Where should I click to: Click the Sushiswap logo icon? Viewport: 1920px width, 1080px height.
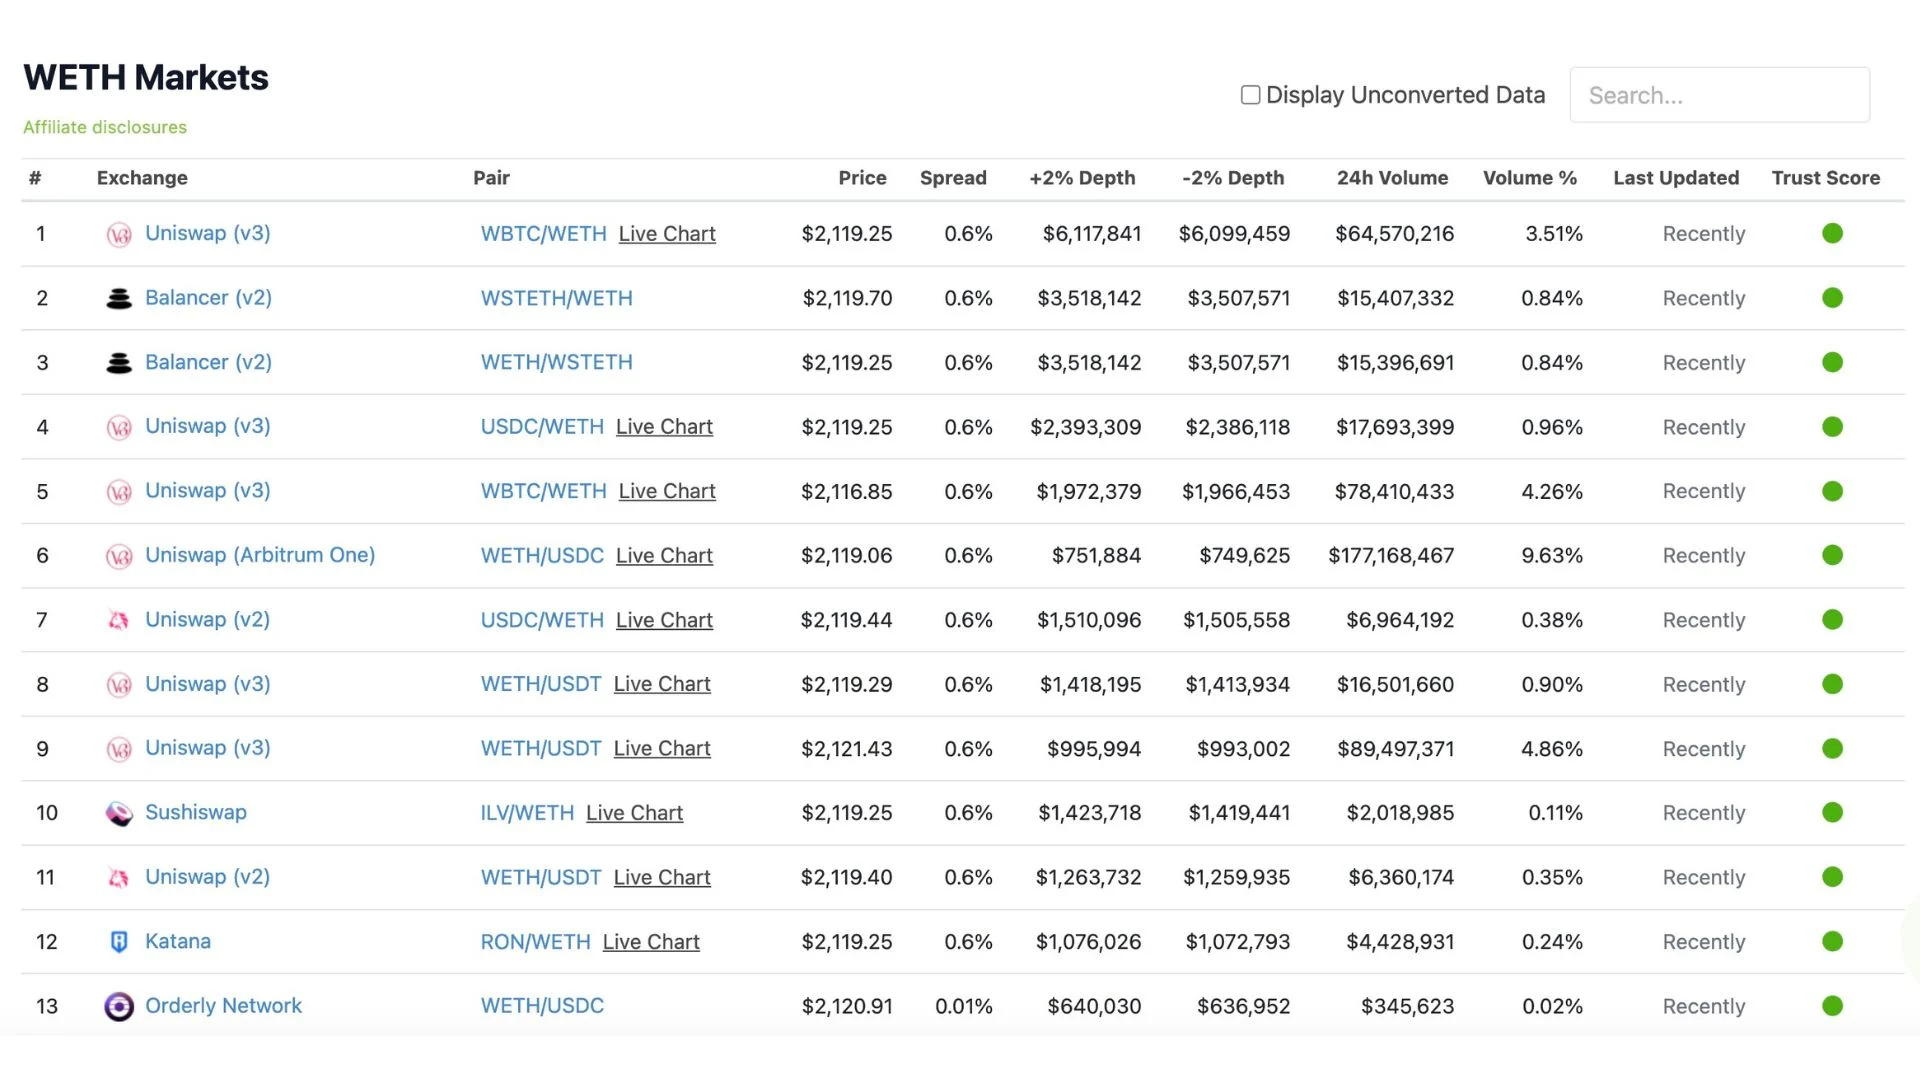coord(119,813)
